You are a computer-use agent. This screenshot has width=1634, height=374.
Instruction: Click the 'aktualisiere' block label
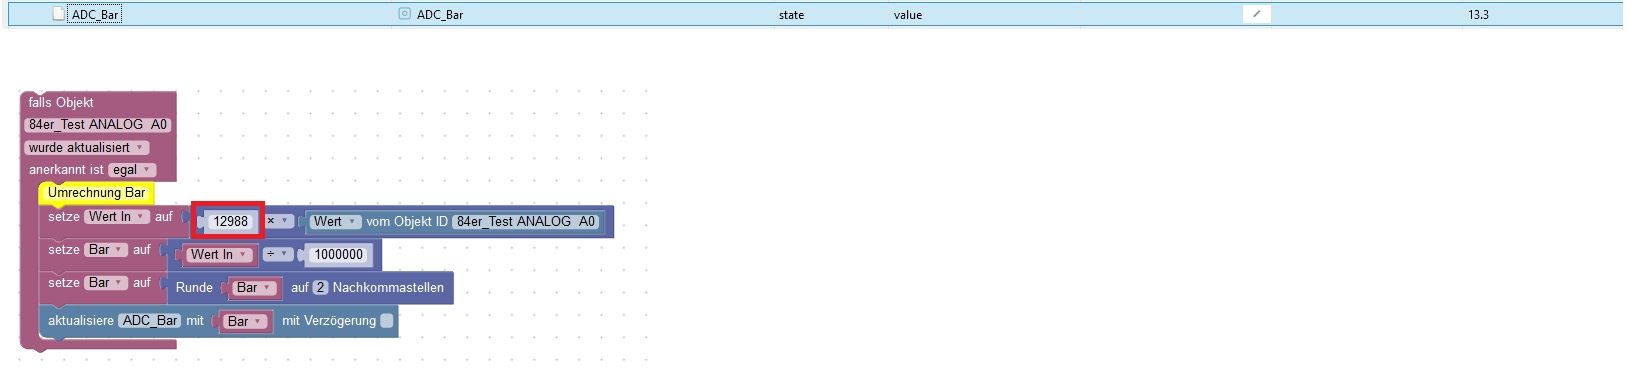[x=80, y=321]
